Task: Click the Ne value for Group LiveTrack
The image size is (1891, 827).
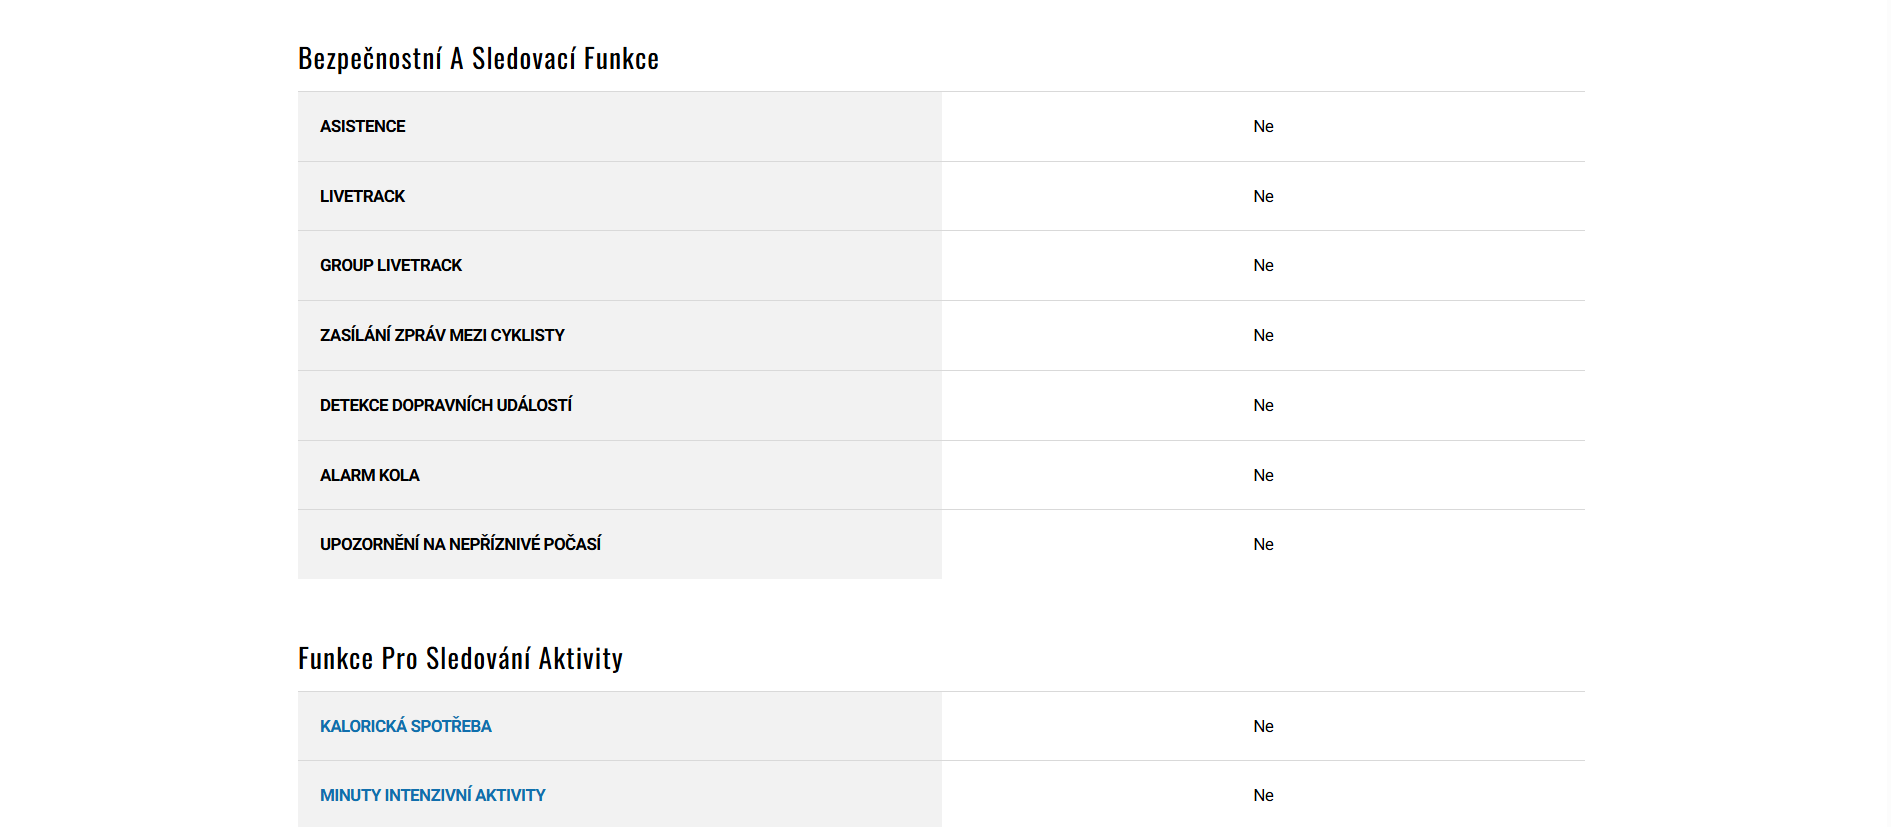Action: click(x=1263, y=265)
